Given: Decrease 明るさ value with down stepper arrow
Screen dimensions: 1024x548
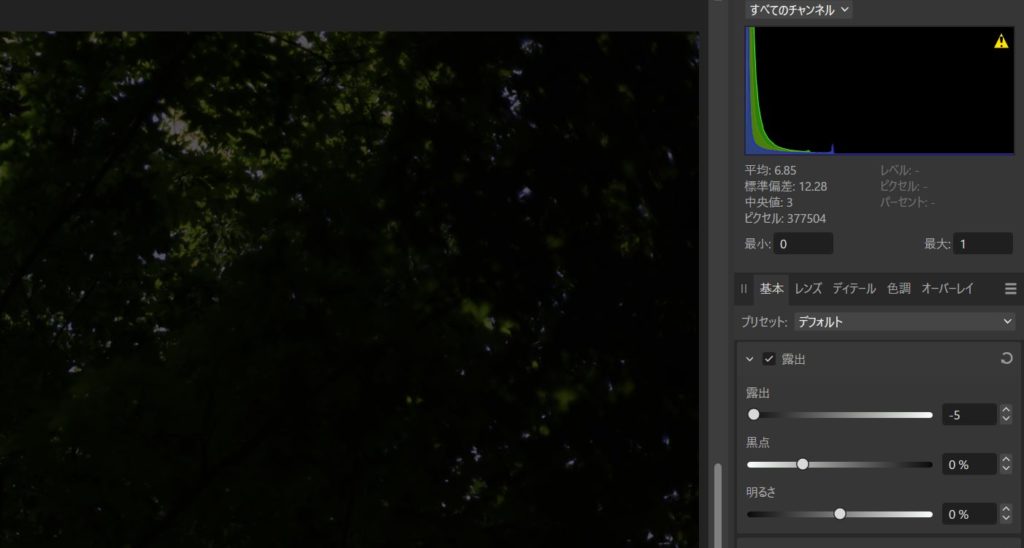Looking at the screenshot, I should pyautogui.click(x=1006, y=519).
